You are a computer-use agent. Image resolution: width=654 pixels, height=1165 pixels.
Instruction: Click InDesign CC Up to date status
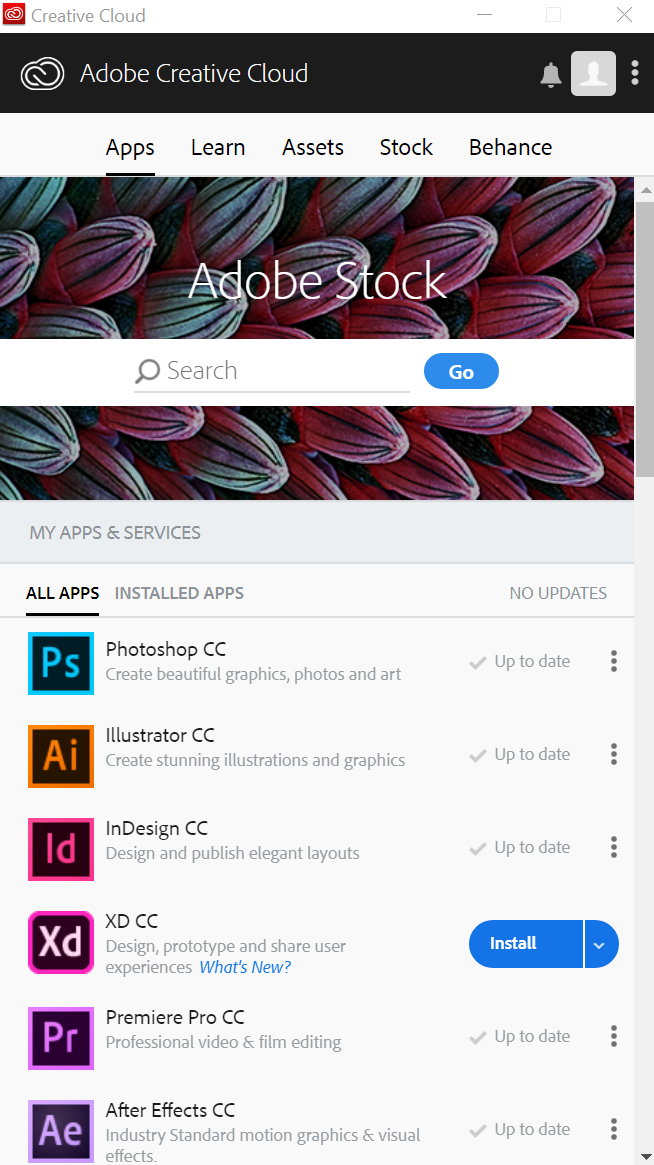click(519, 847)
